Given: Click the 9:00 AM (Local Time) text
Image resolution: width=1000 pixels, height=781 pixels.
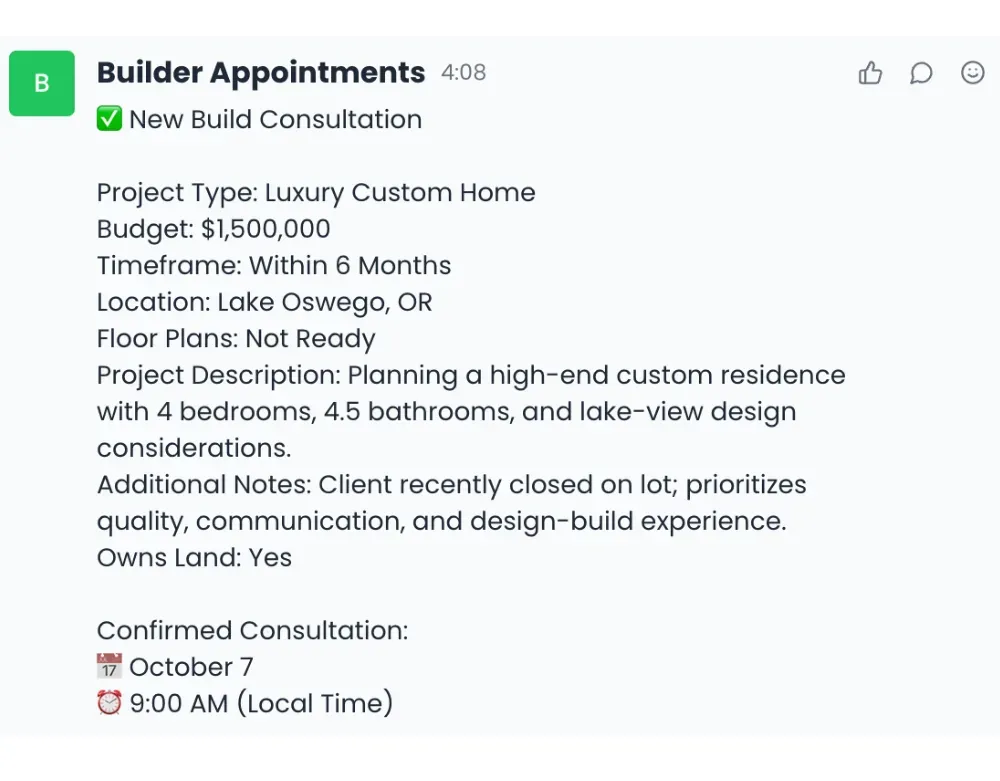Looking at the screenshot, I should [x=262, y=703].
